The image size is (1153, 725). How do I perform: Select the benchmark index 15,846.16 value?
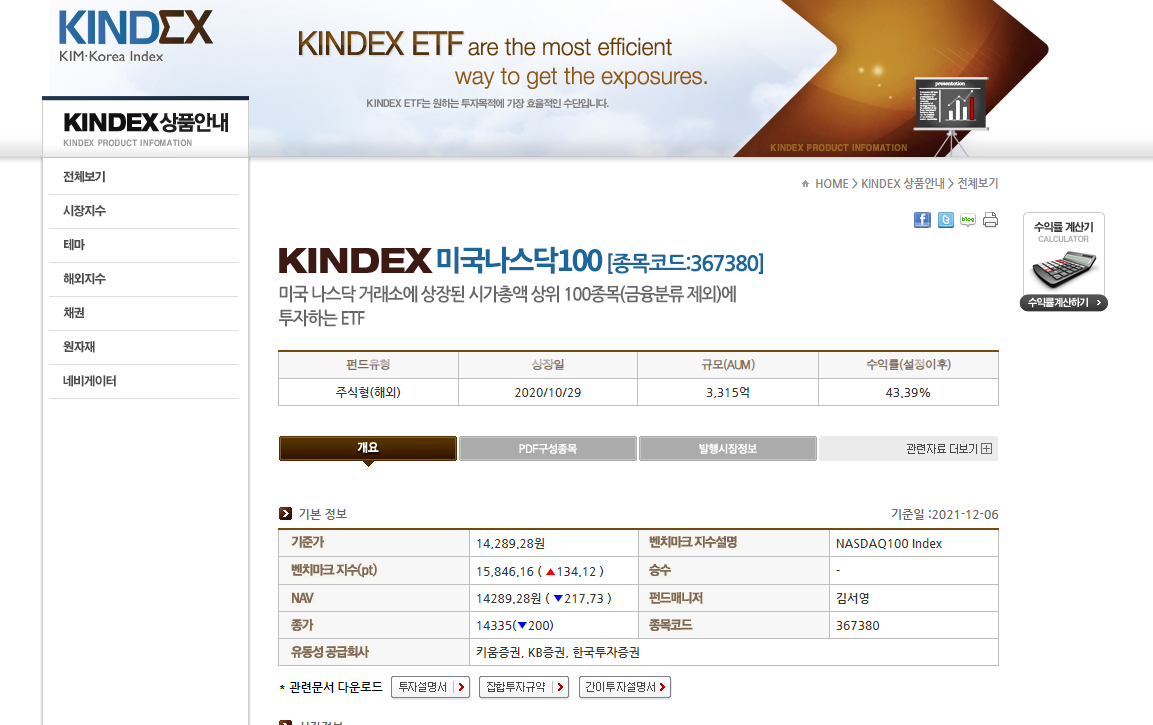pyautogui.click(x=505, y=571)
